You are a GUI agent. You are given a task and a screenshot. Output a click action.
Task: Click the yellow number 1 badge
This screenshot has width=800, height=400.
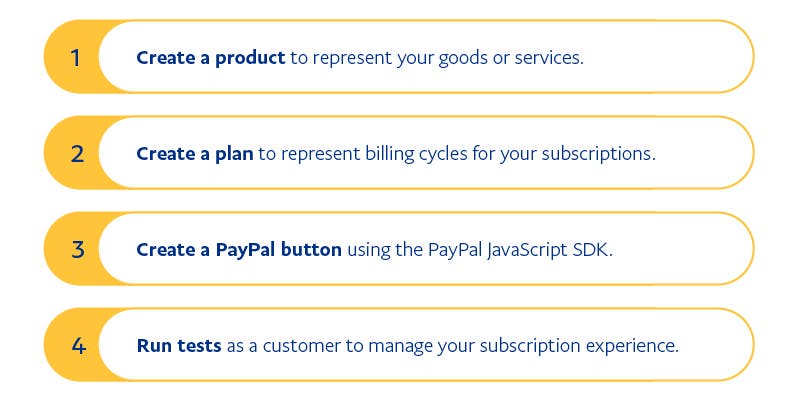pos(76,57)
